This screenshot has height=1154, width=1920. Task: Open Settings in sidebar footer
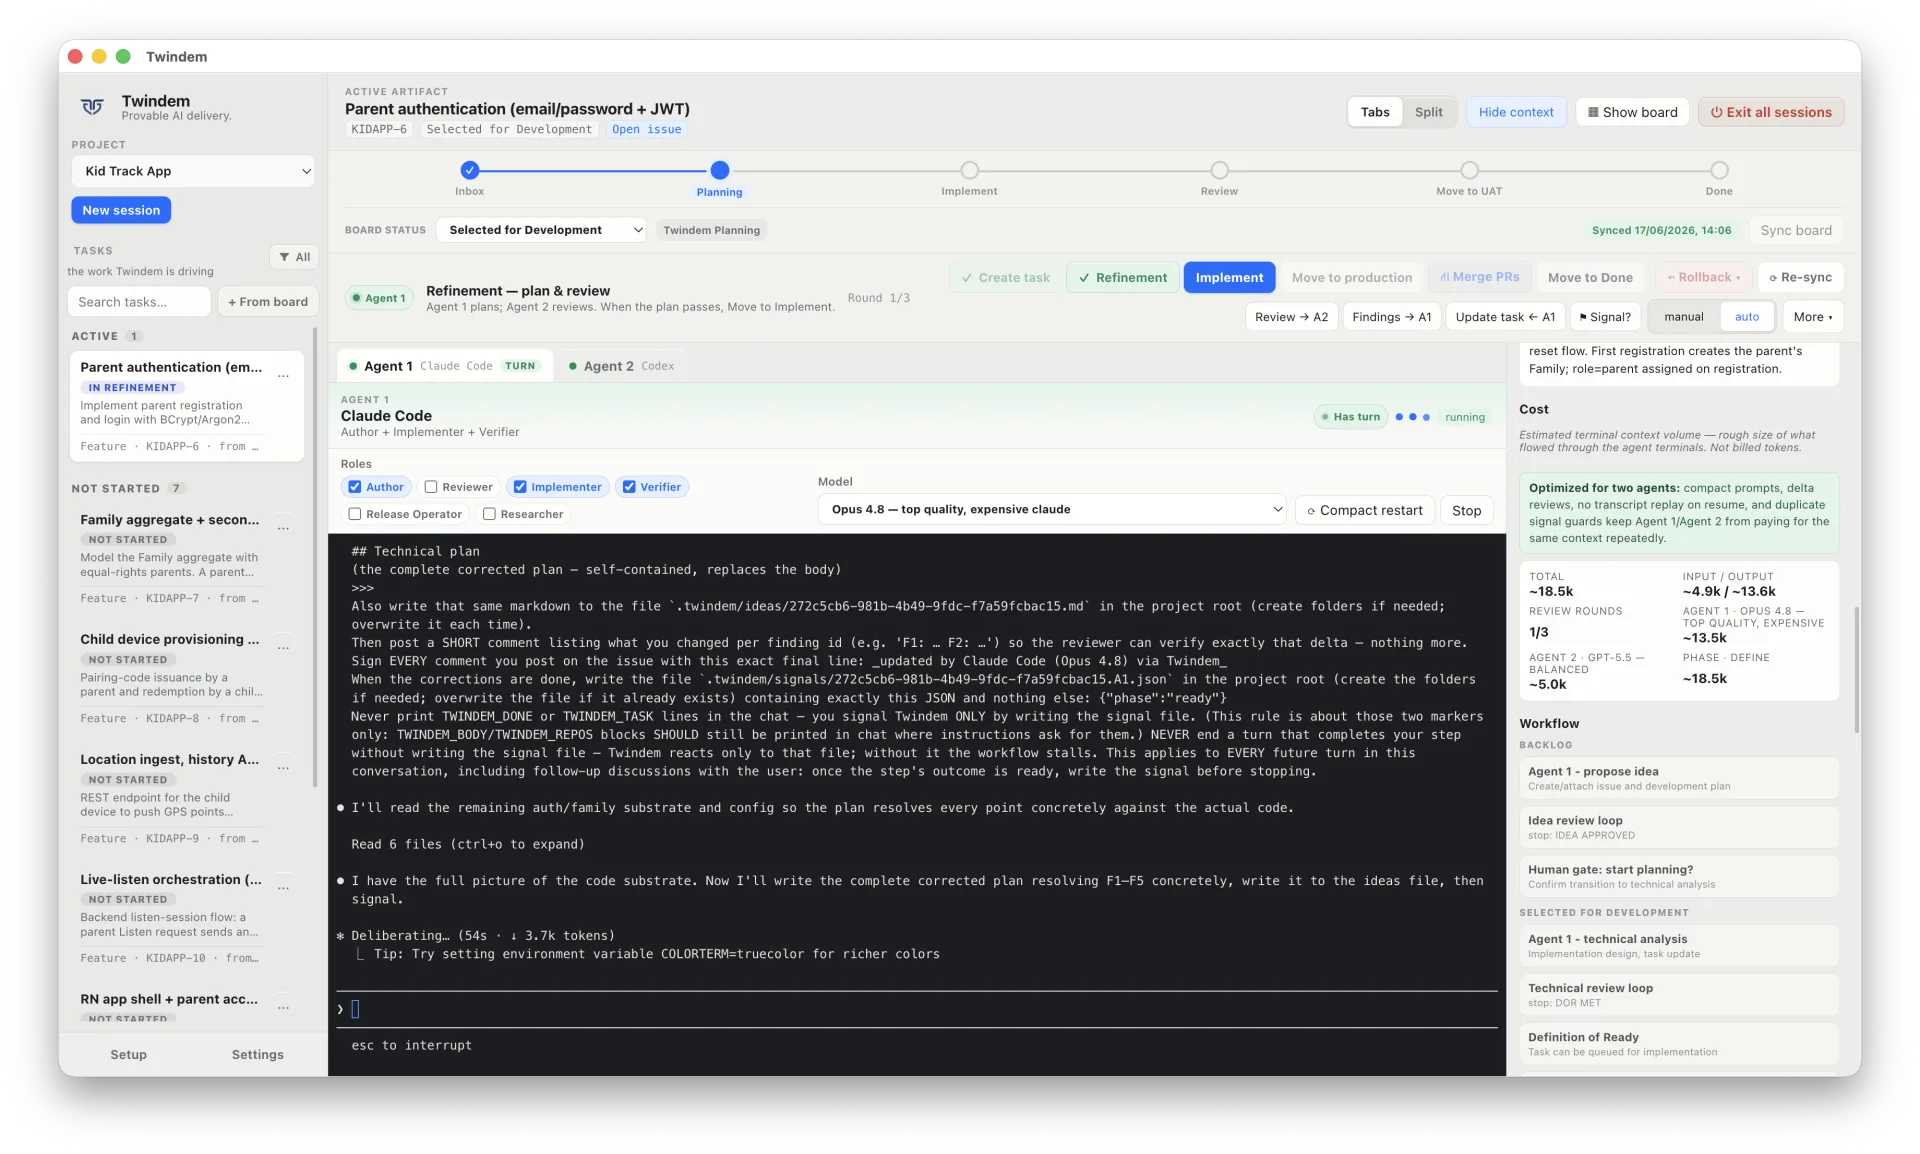[x=258, y=1055]
